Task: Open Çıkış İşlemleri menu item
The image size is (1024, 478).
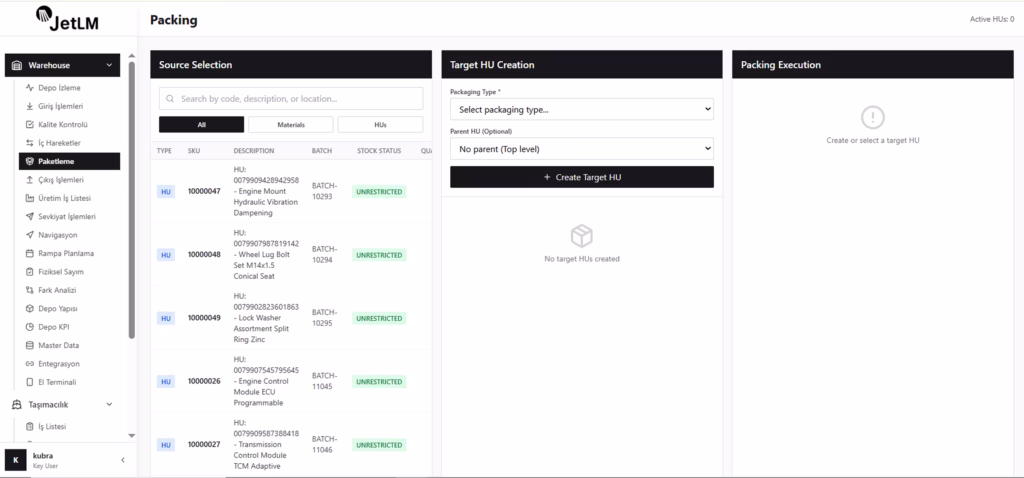Action: [61, 180]
